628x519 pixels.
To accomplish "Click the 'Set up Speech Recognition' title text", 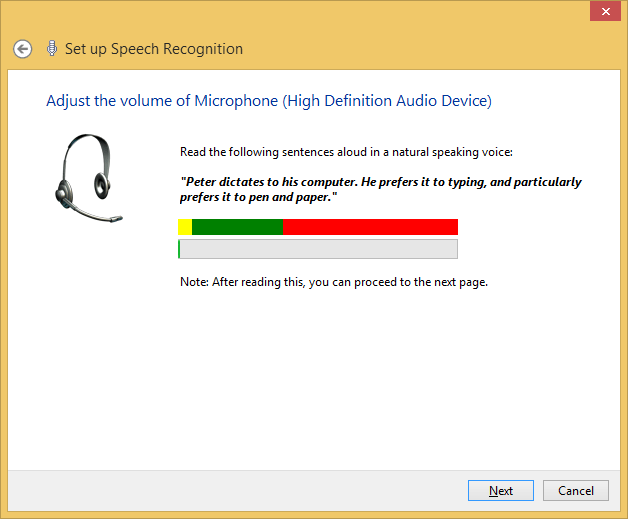I will [153, 49].
